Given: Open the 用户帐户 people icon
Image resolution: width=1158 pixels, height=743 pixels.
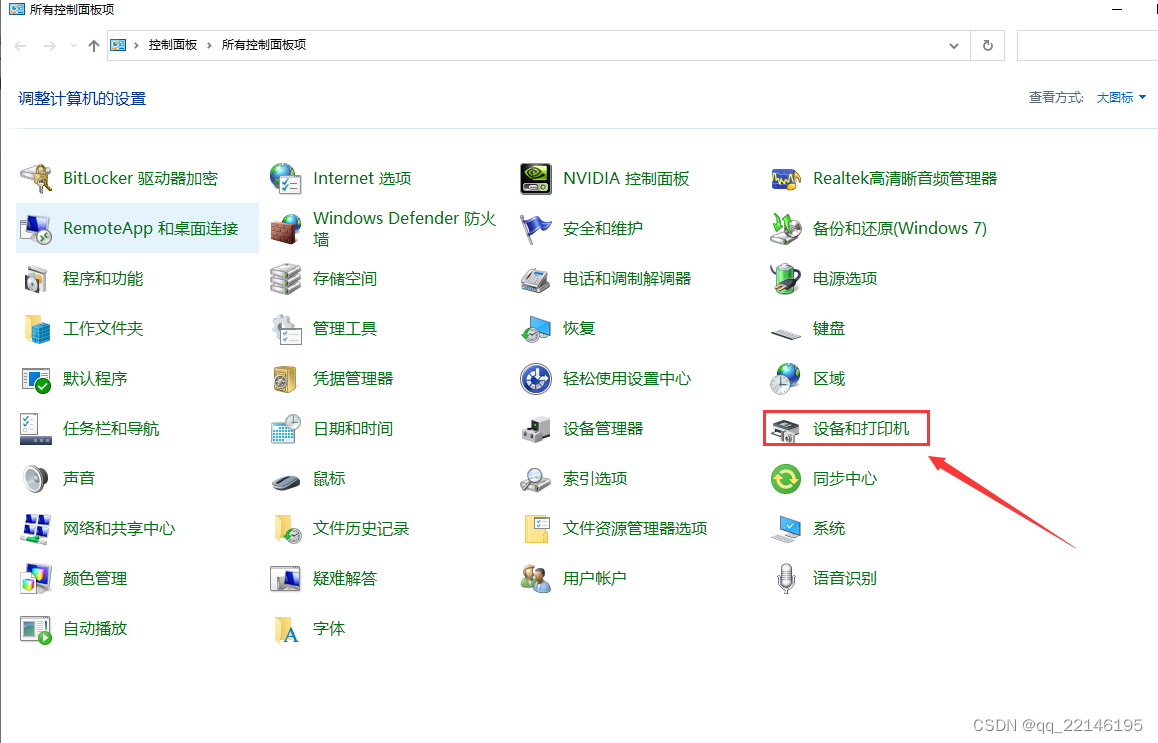Looking at the screenshot, I should coord(535,579).
